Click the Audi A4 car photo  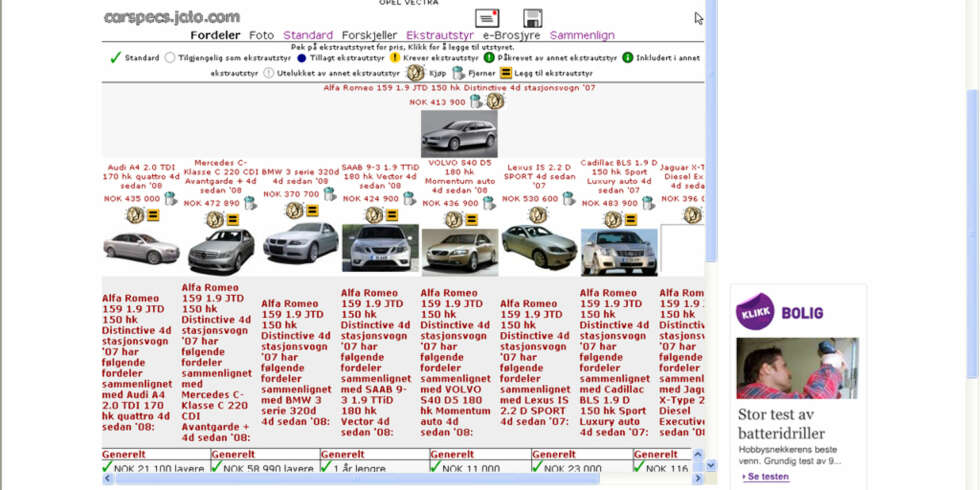pos(141,248)
